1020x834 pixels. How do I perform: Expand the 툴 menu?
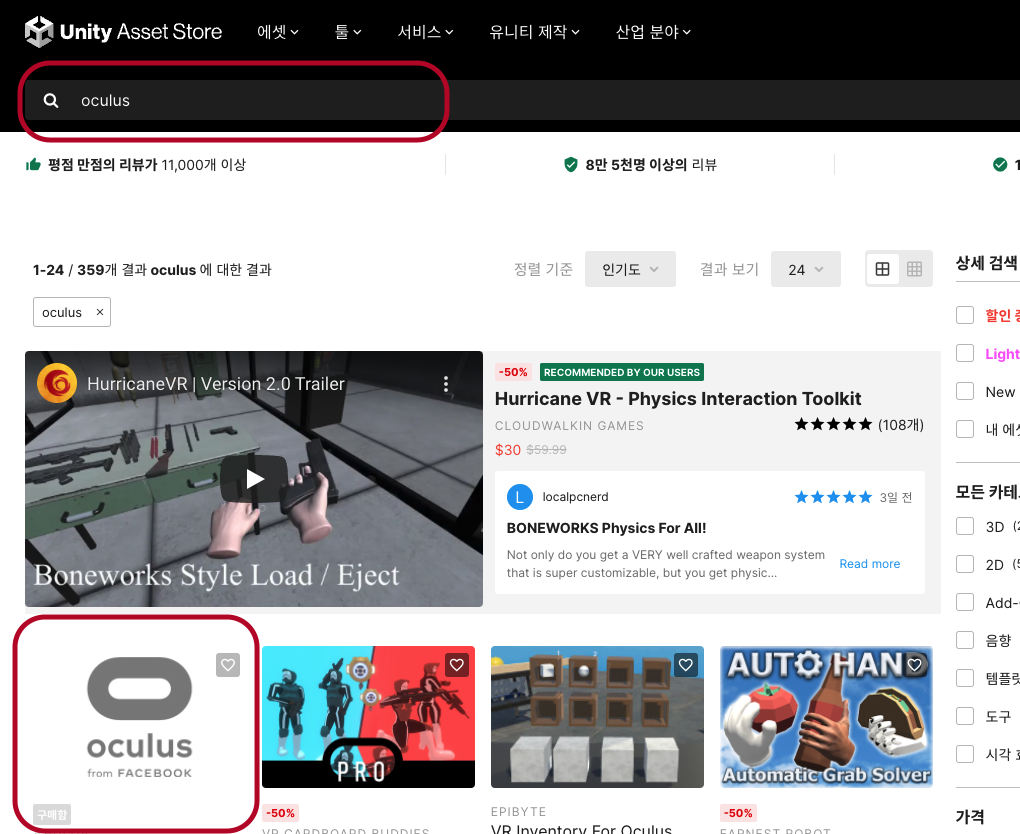click(x=348, y=31)
